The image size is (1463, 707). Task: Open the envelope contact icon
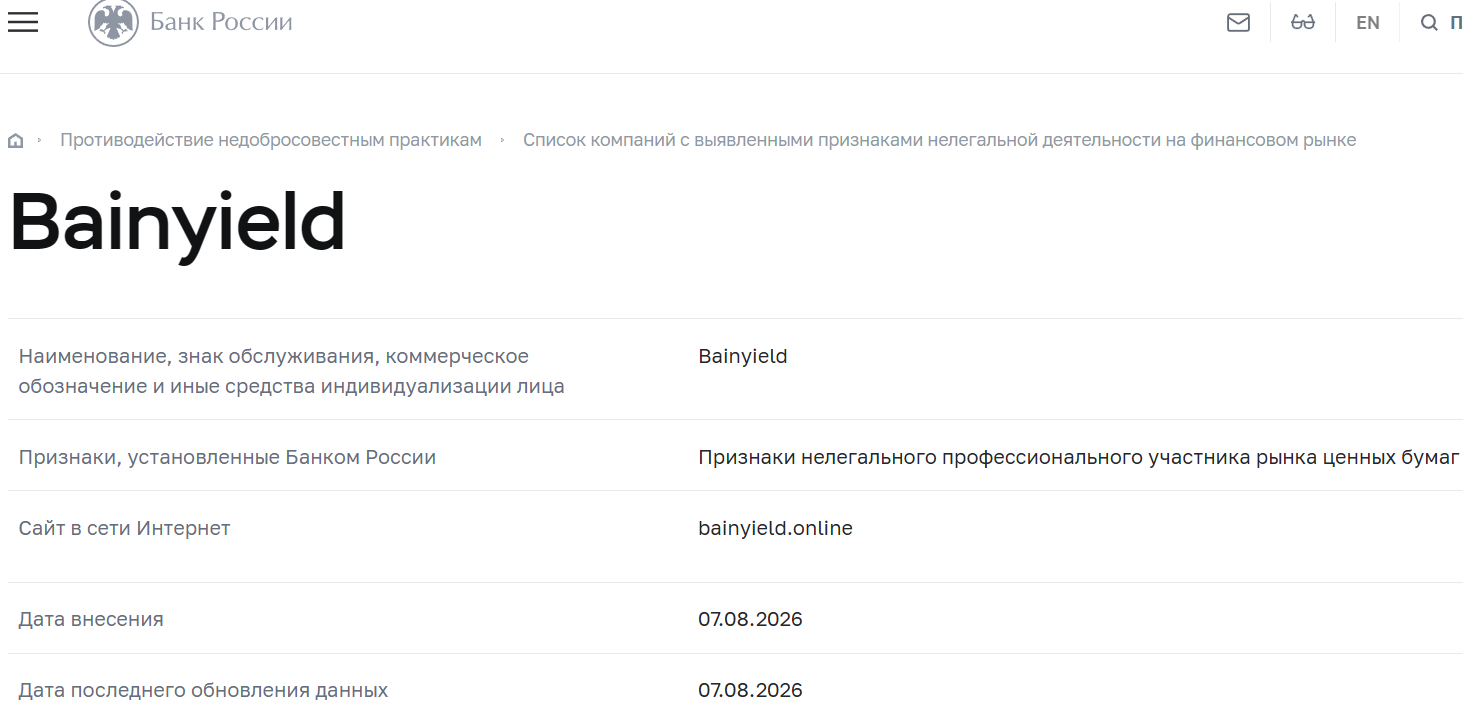[1238, 22]
